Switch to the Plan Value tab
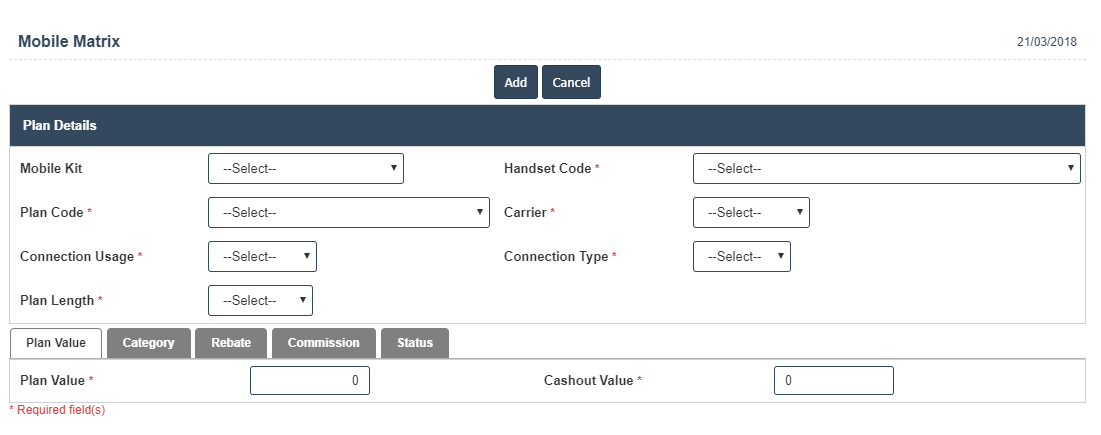 coord(55,343)
